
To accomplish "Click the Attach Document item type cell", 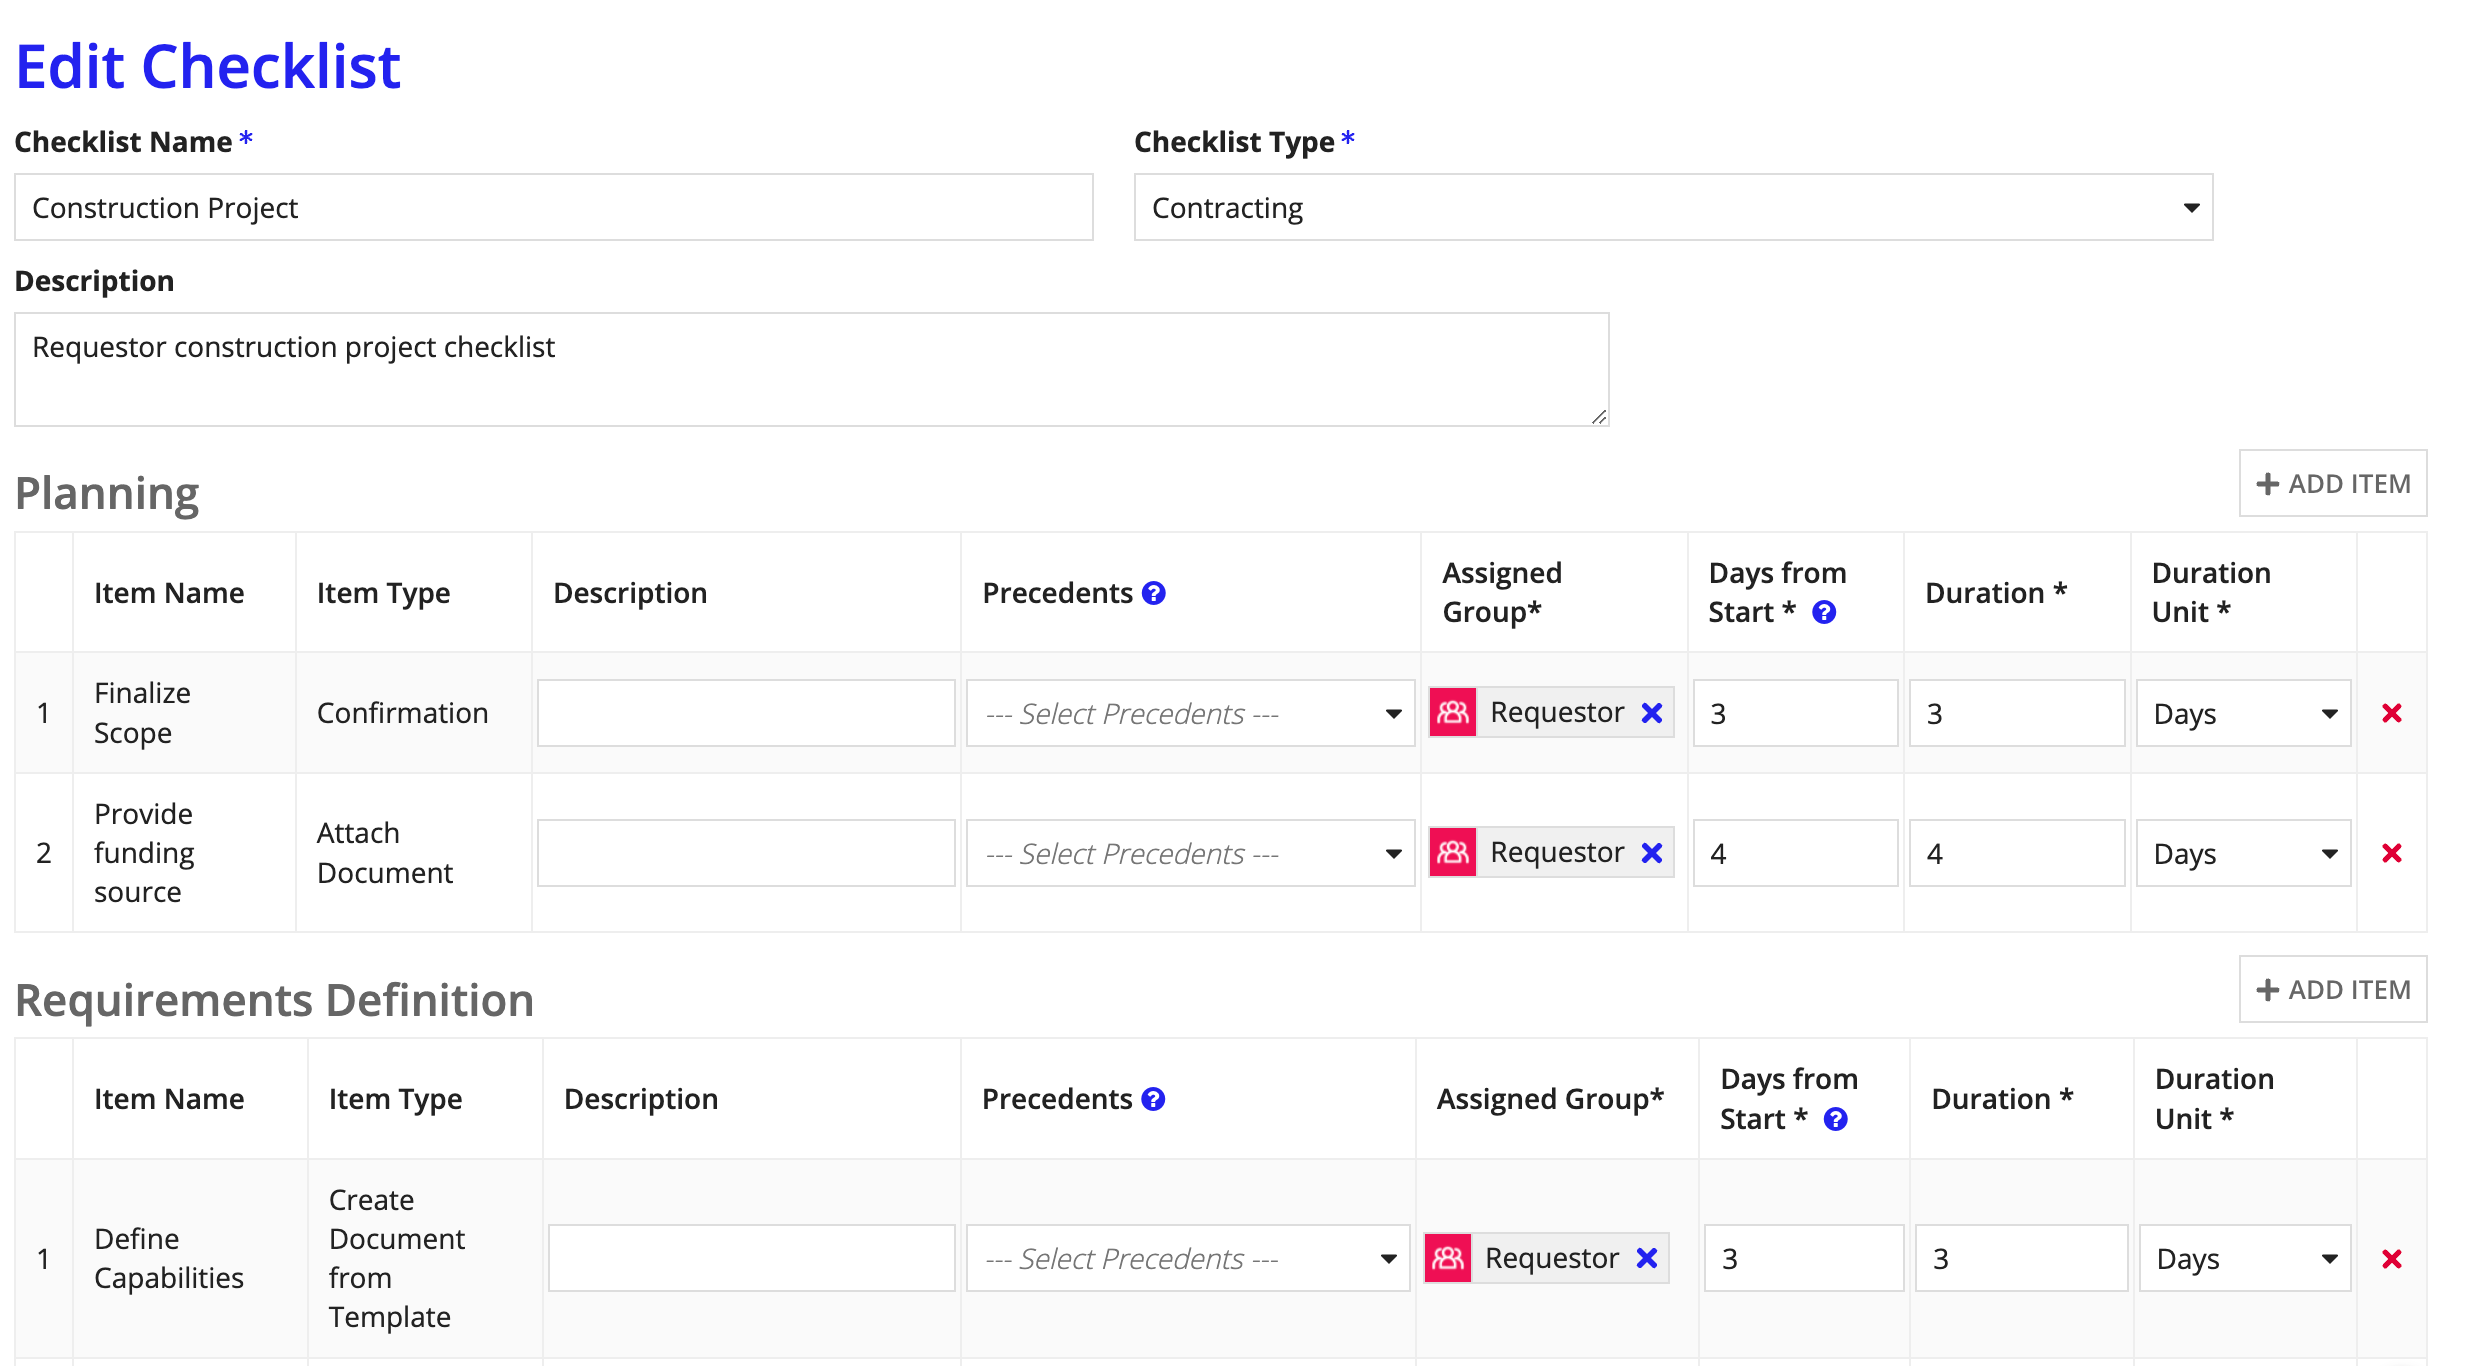I will coord(385,853).
